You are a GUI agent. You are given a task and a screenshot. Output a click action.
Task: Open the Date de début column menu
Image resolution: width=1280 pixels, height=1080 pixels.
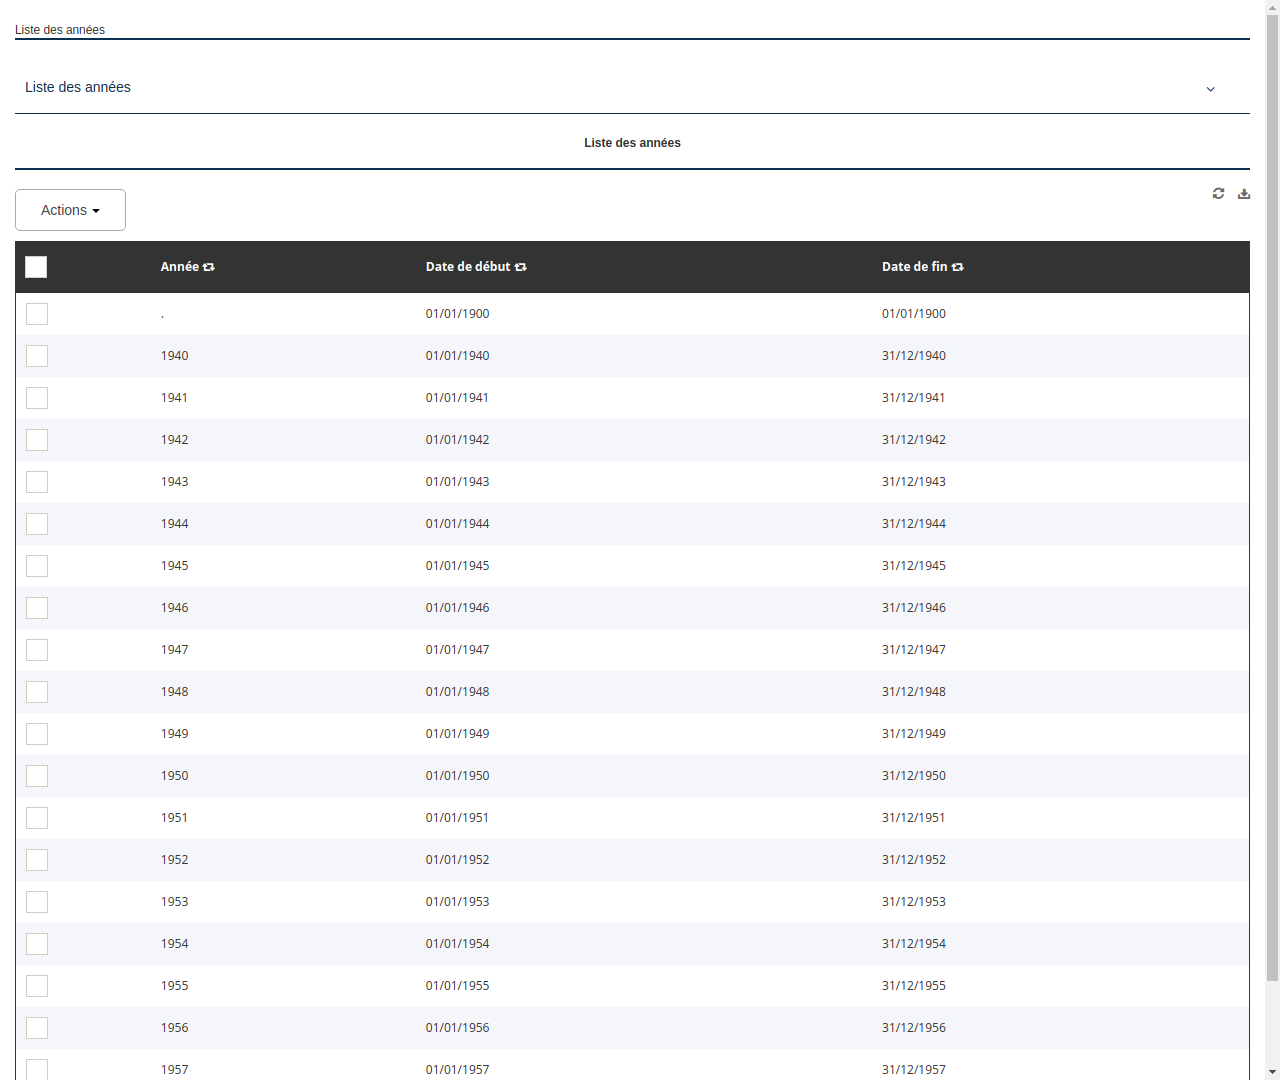click(469, 267)
